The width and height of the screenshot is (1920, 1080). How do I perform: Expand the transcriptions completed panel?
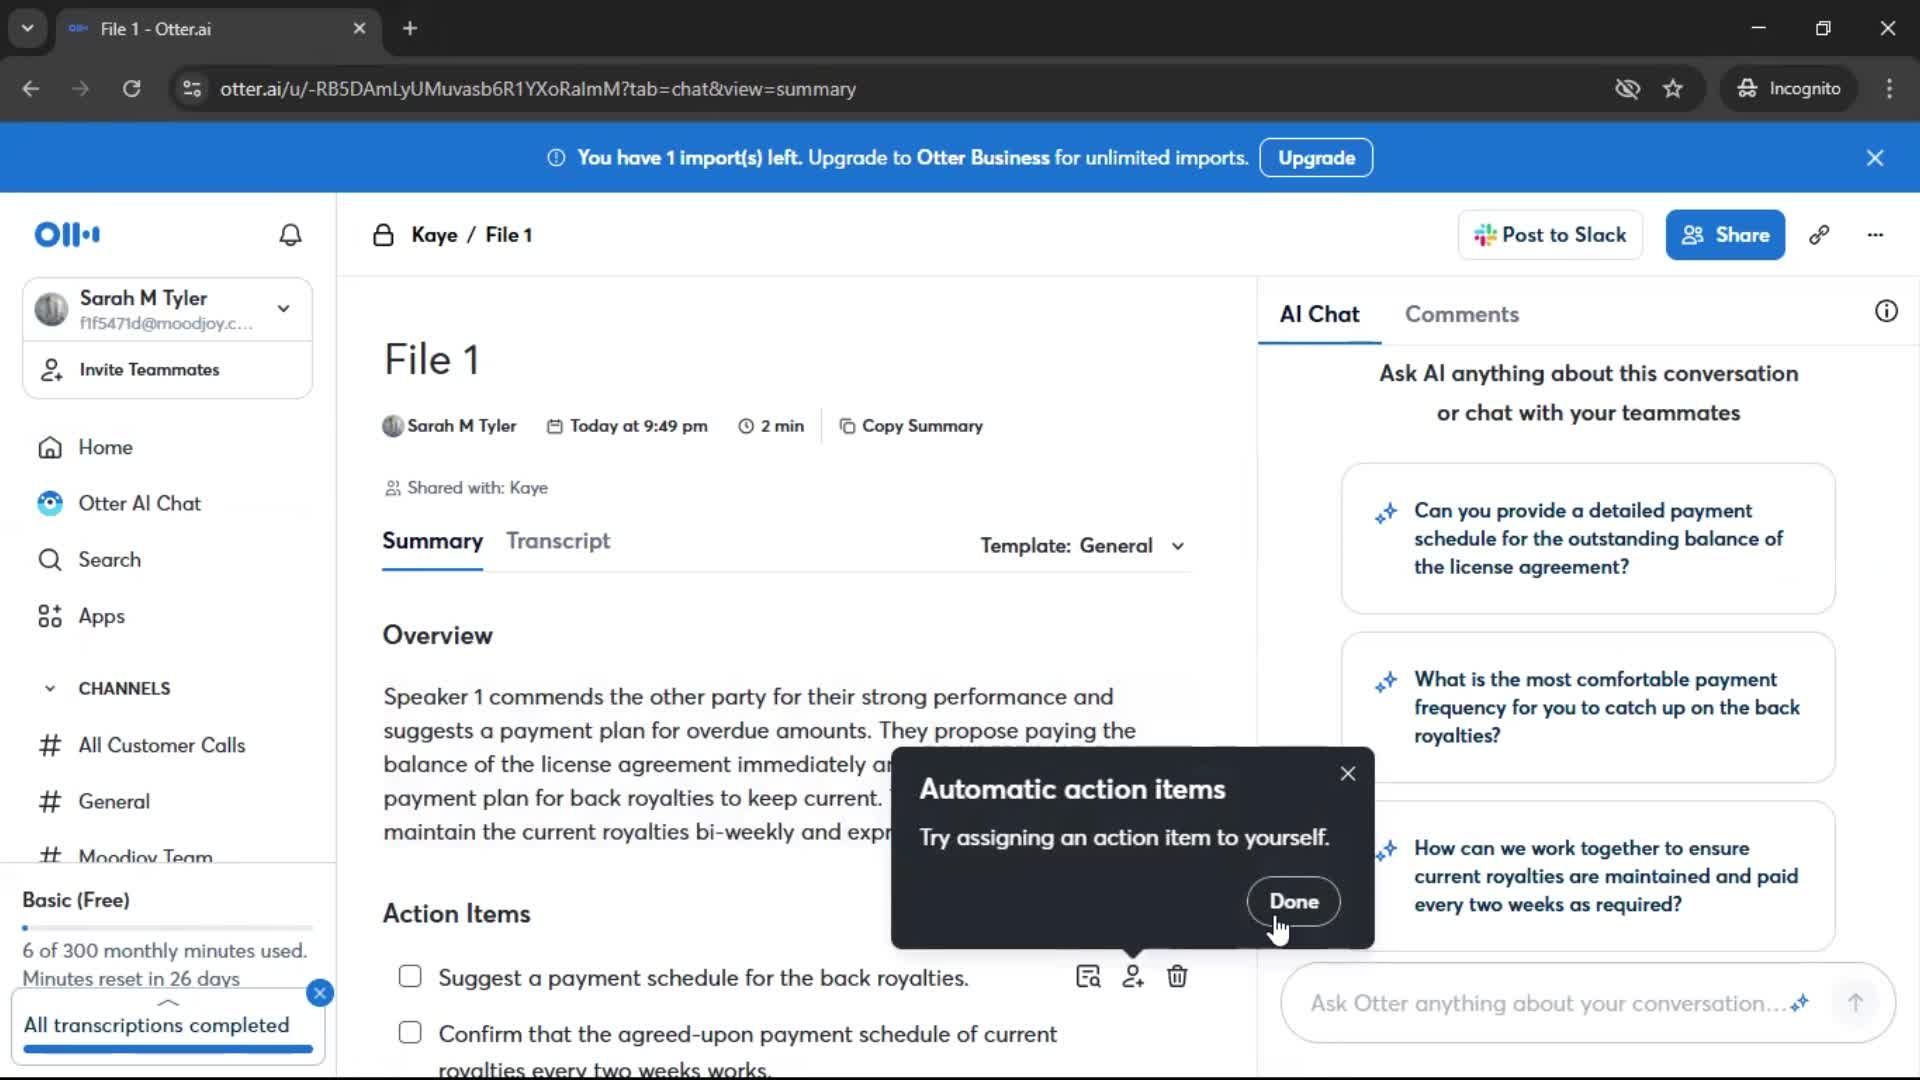click(x=168, y=1001)
